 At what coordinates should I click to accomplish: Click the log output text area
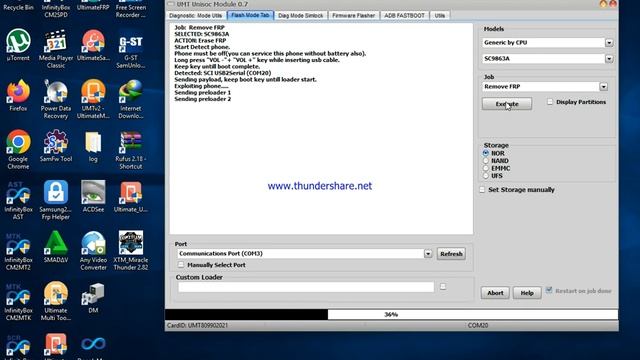[321, 129]
